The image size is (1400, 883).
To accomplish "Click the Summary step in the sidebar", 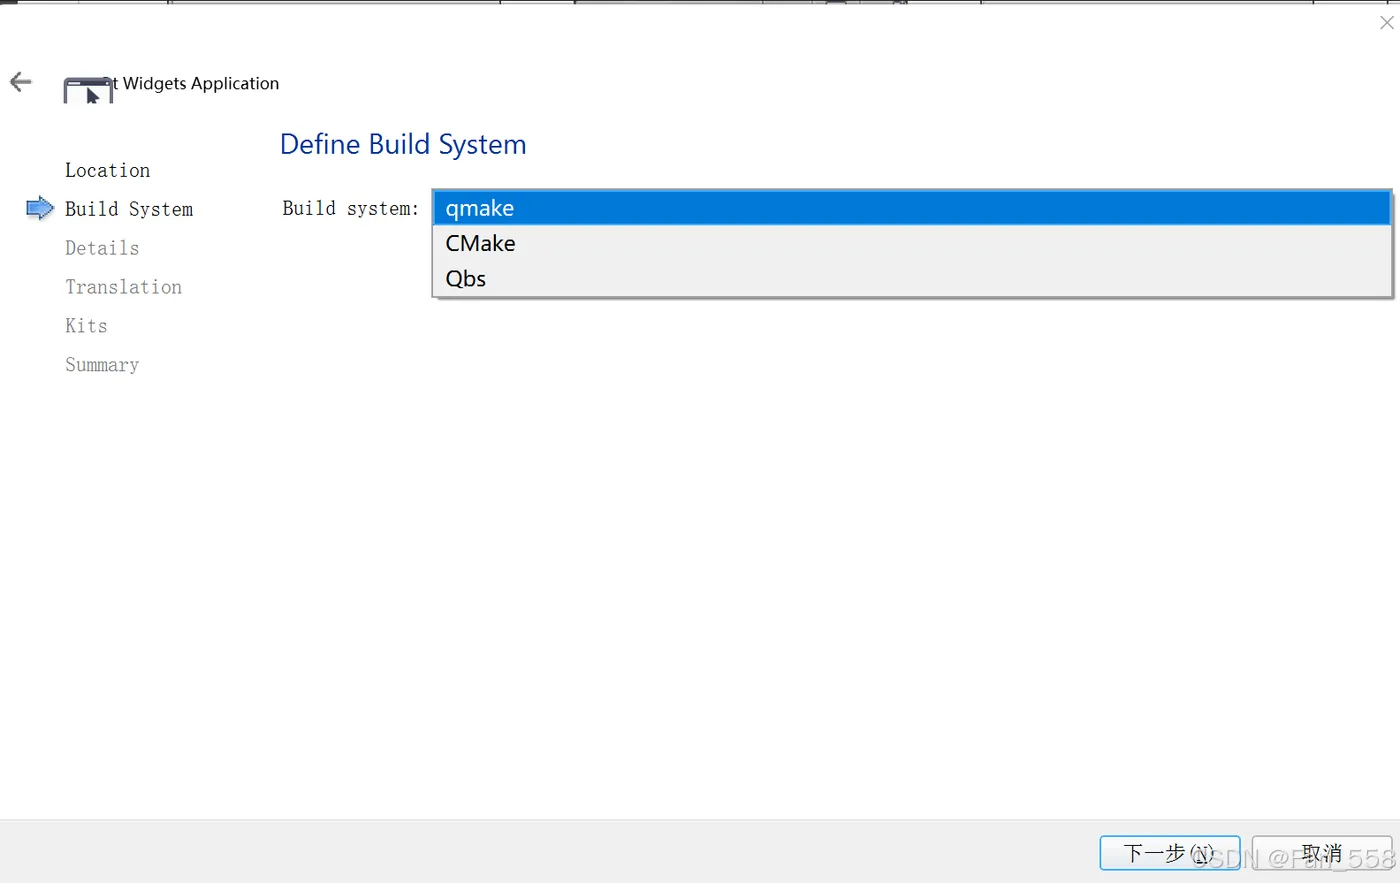I will [102, 365].
